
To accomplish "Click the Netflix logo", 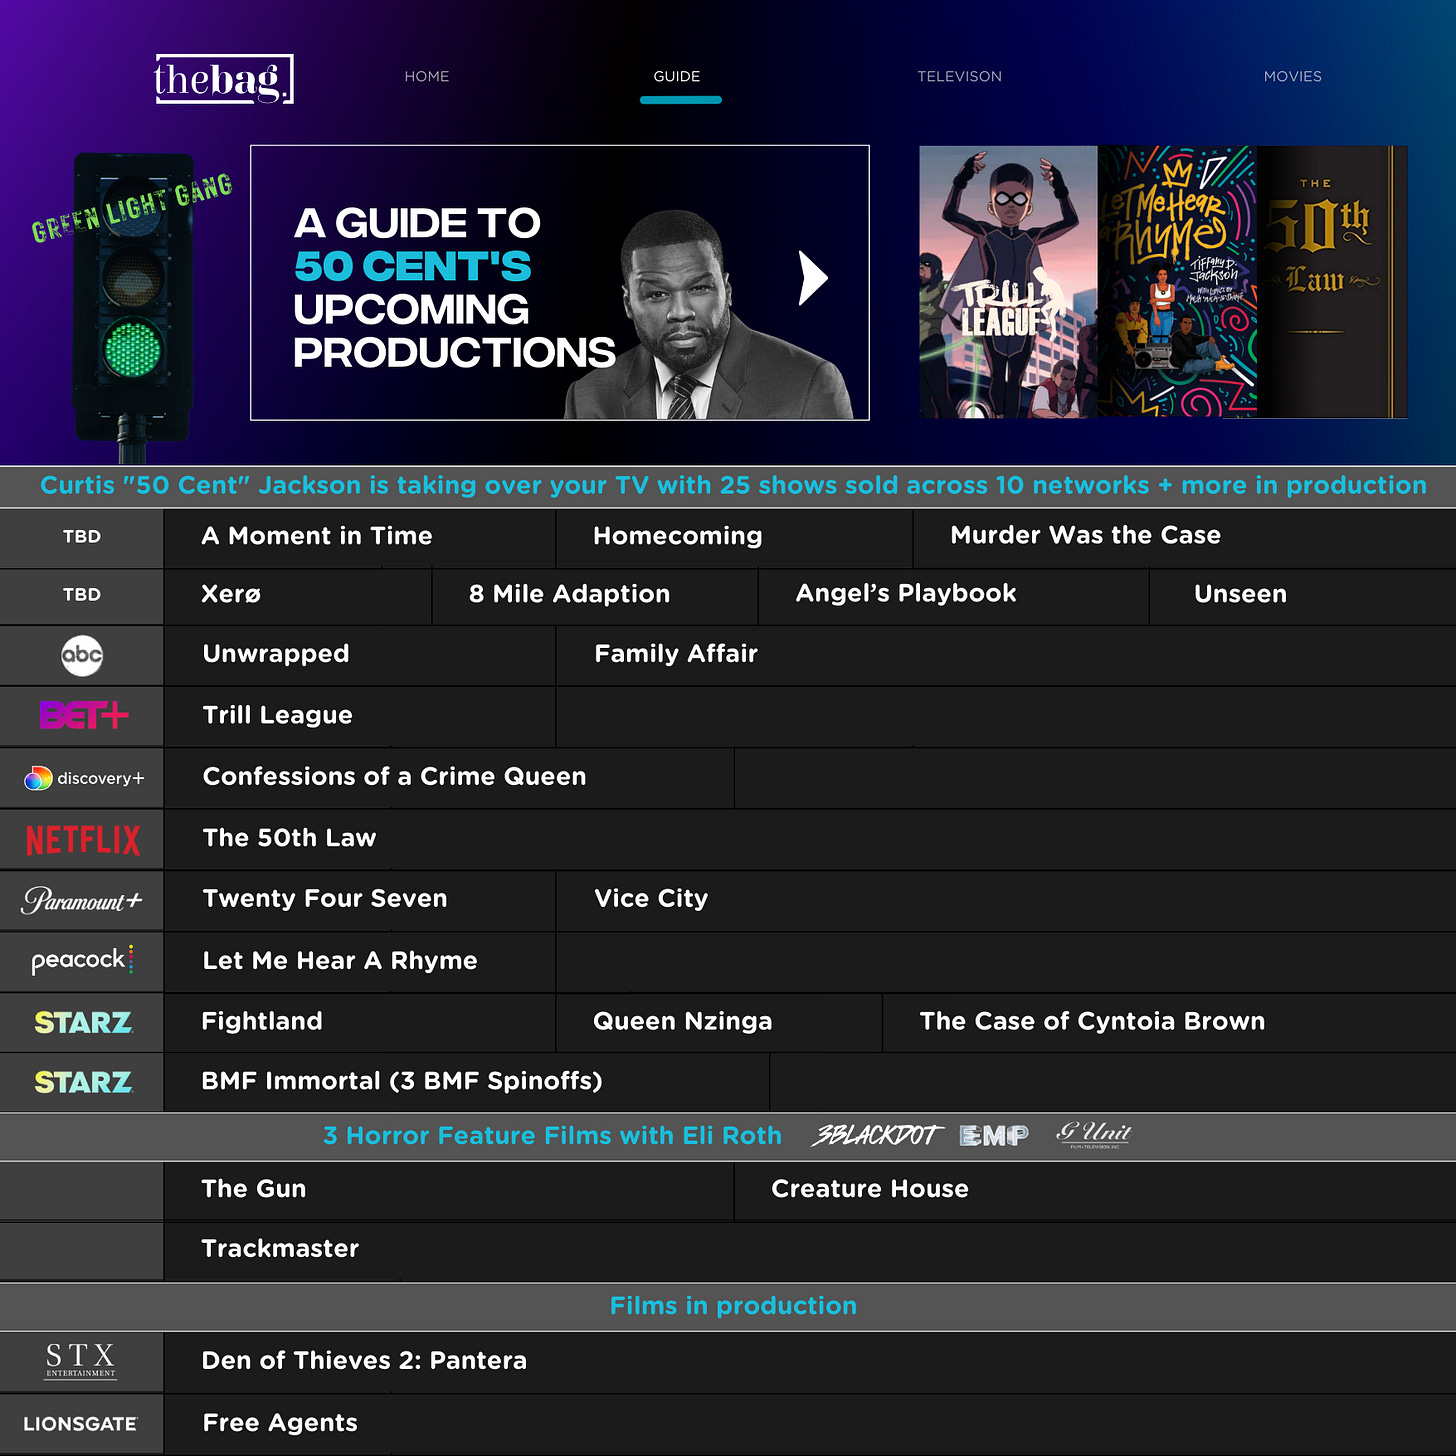I will tap(83, 840).
